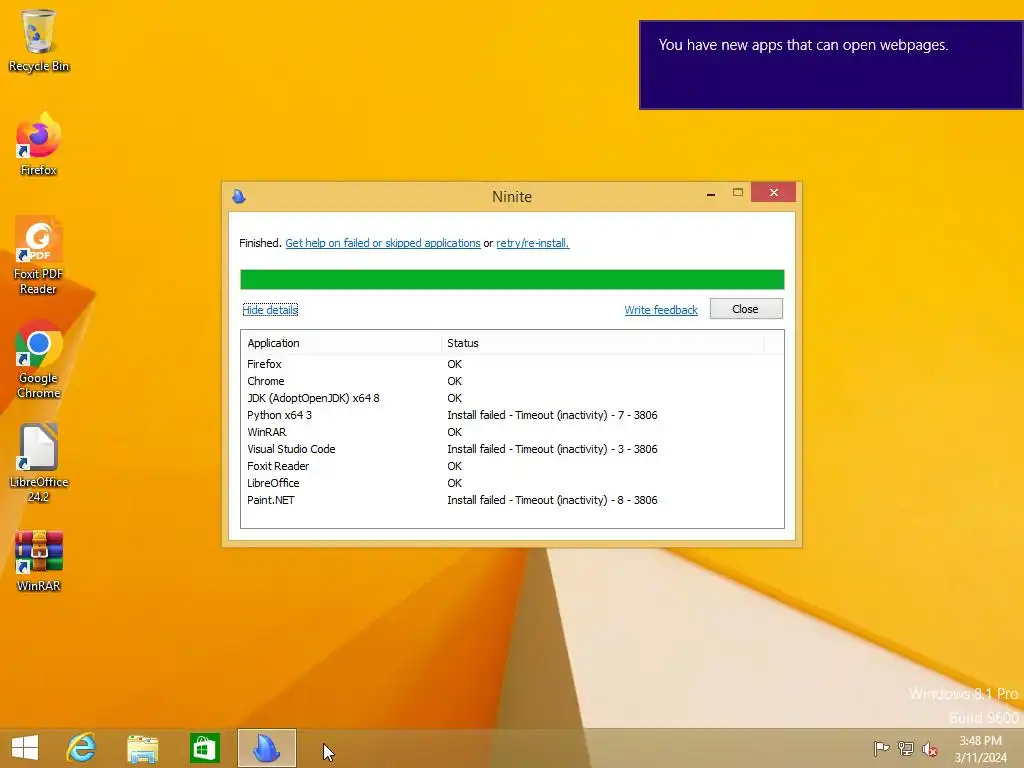Viewport: 1024px width, 768px height.
Task: Select the Paint.NET row
Action: 512,500
